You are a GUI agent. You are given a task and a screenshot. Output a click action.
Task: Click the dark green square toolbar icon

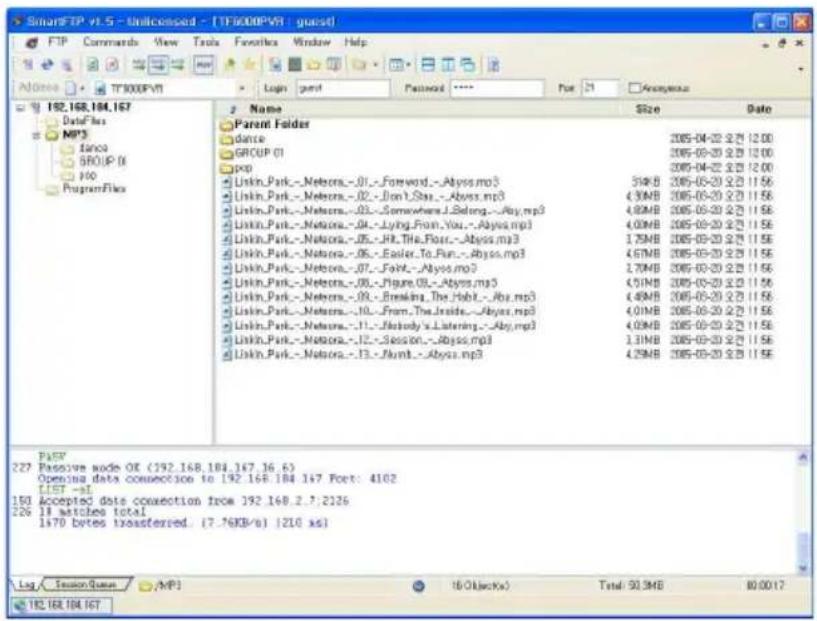pos(294,64)
